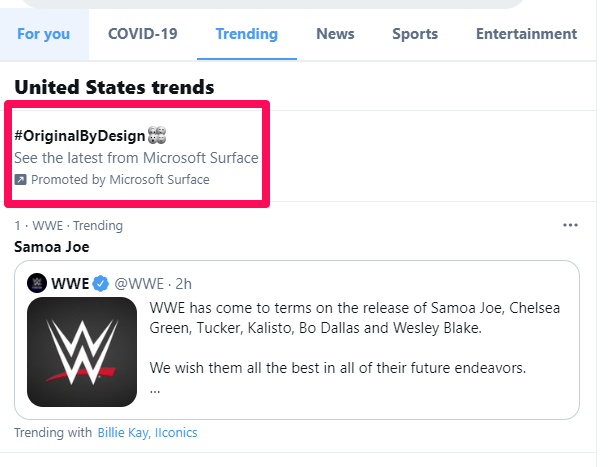
Task: Open the For you tab
Action: point(44,34)
